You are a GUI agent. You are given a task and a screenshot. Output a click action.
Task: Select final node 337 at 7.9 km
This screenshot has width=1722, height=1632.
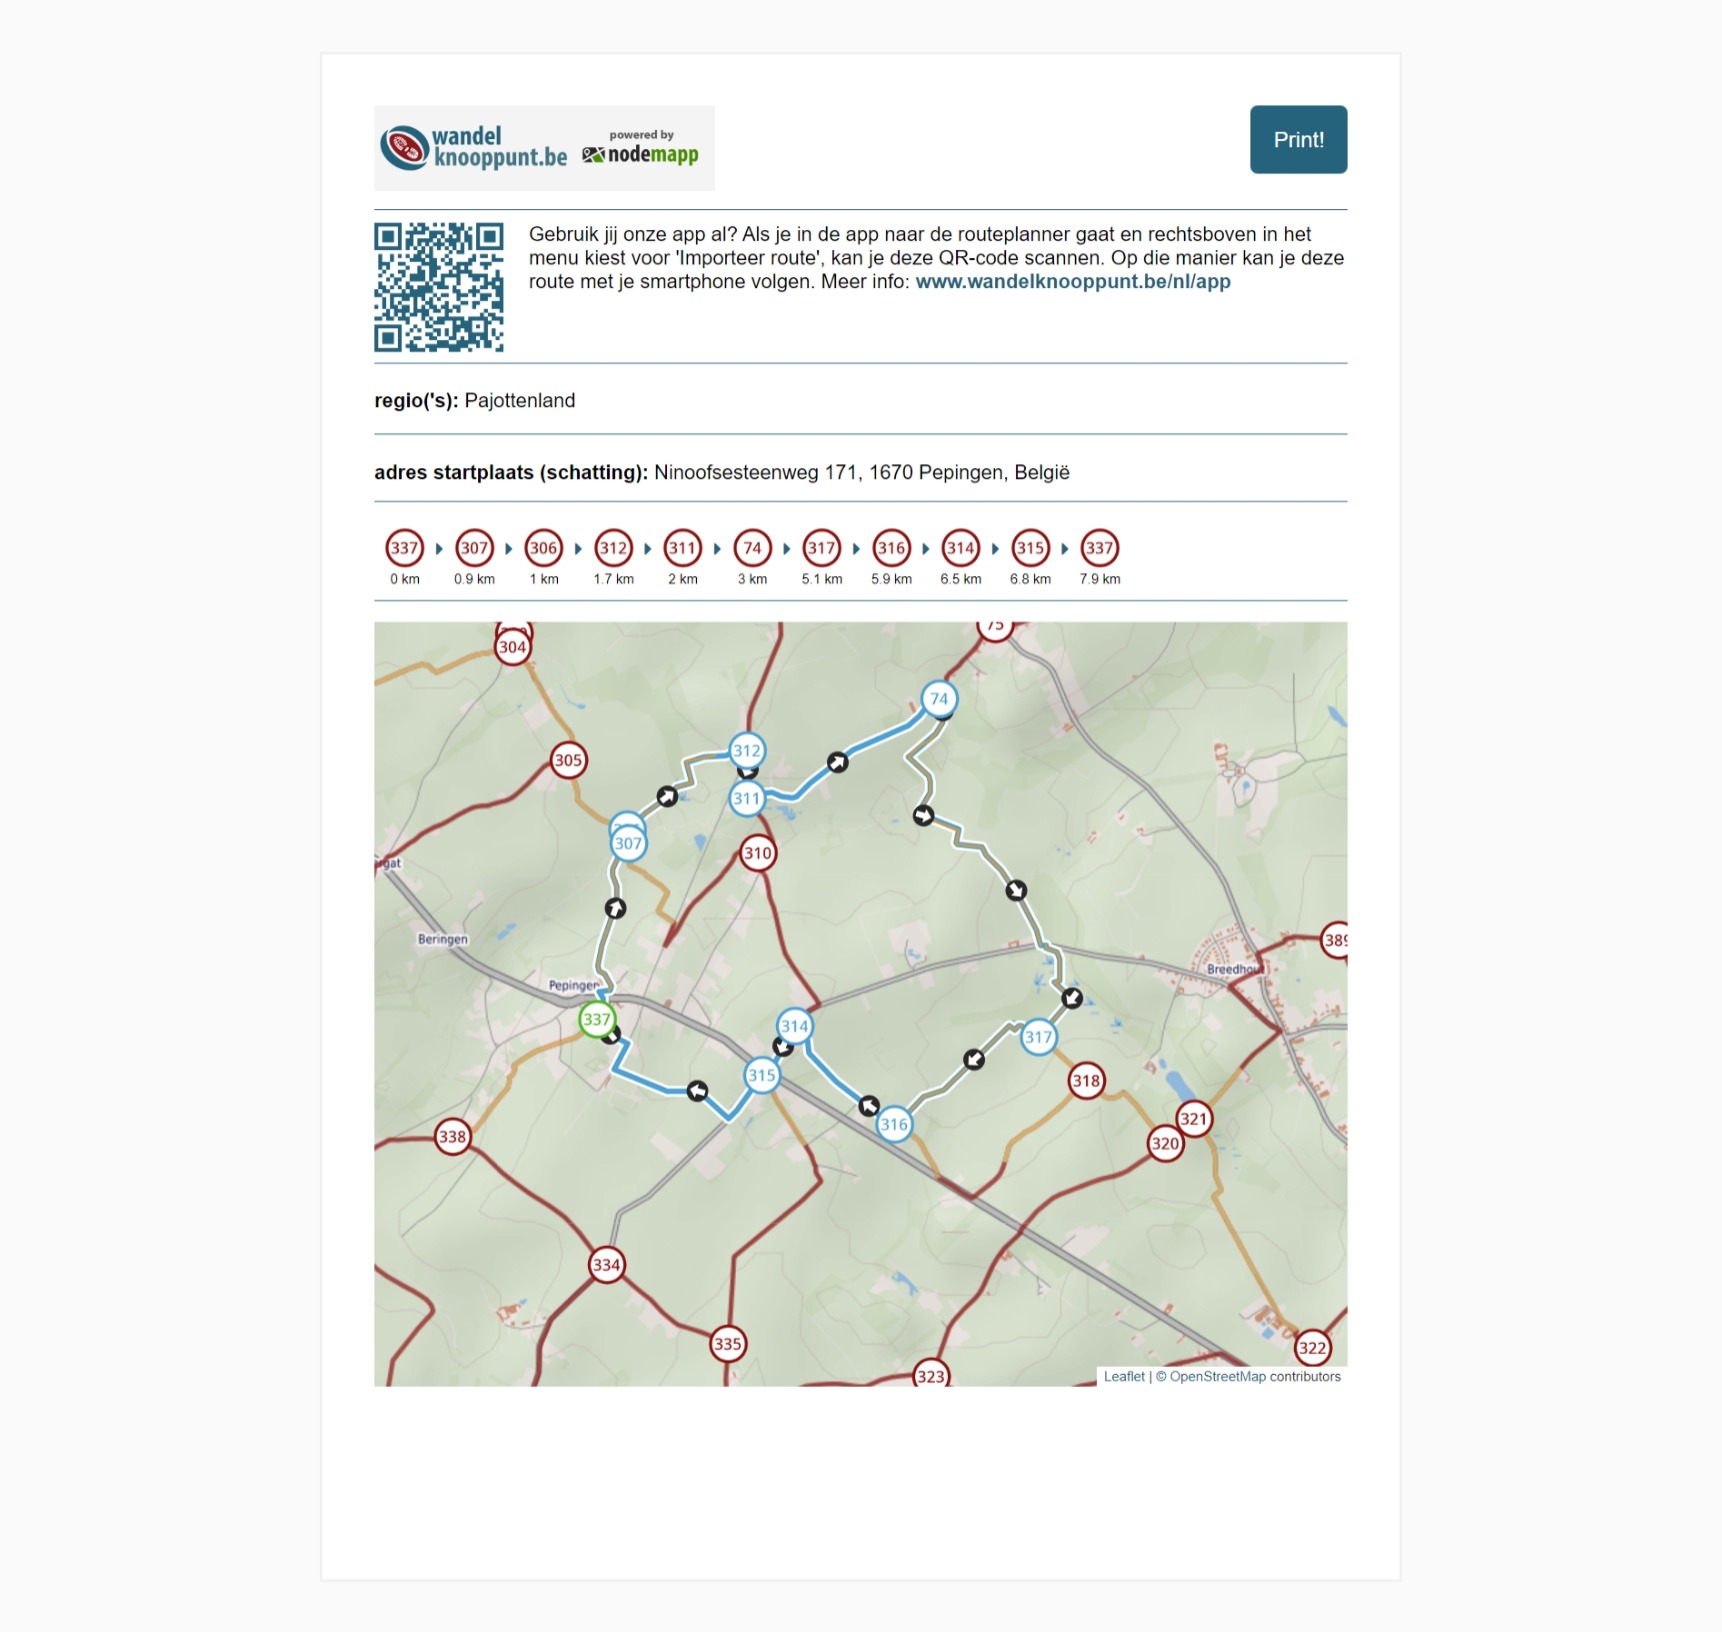click(x=1099, y=548)
